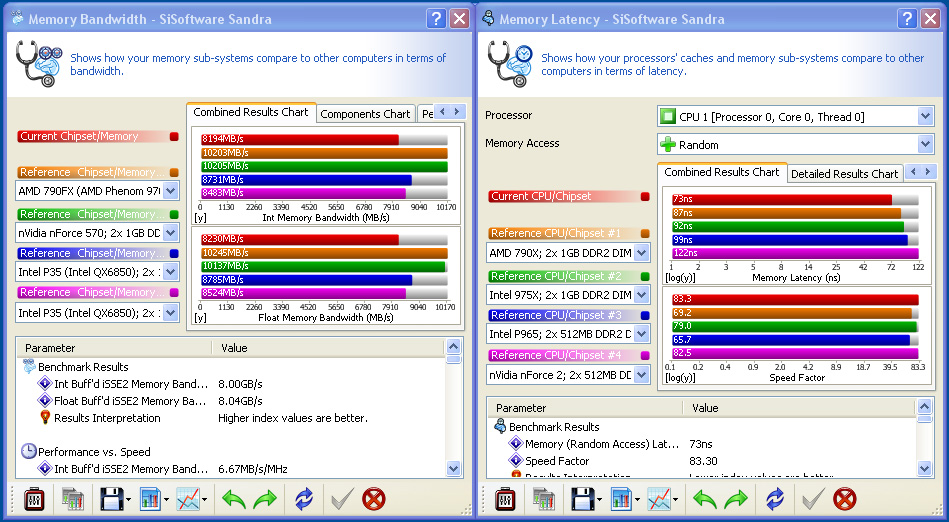Click Value column header in Memory Latency list
The width and height of the screenshot is (949, 522).
click(799, 408)
